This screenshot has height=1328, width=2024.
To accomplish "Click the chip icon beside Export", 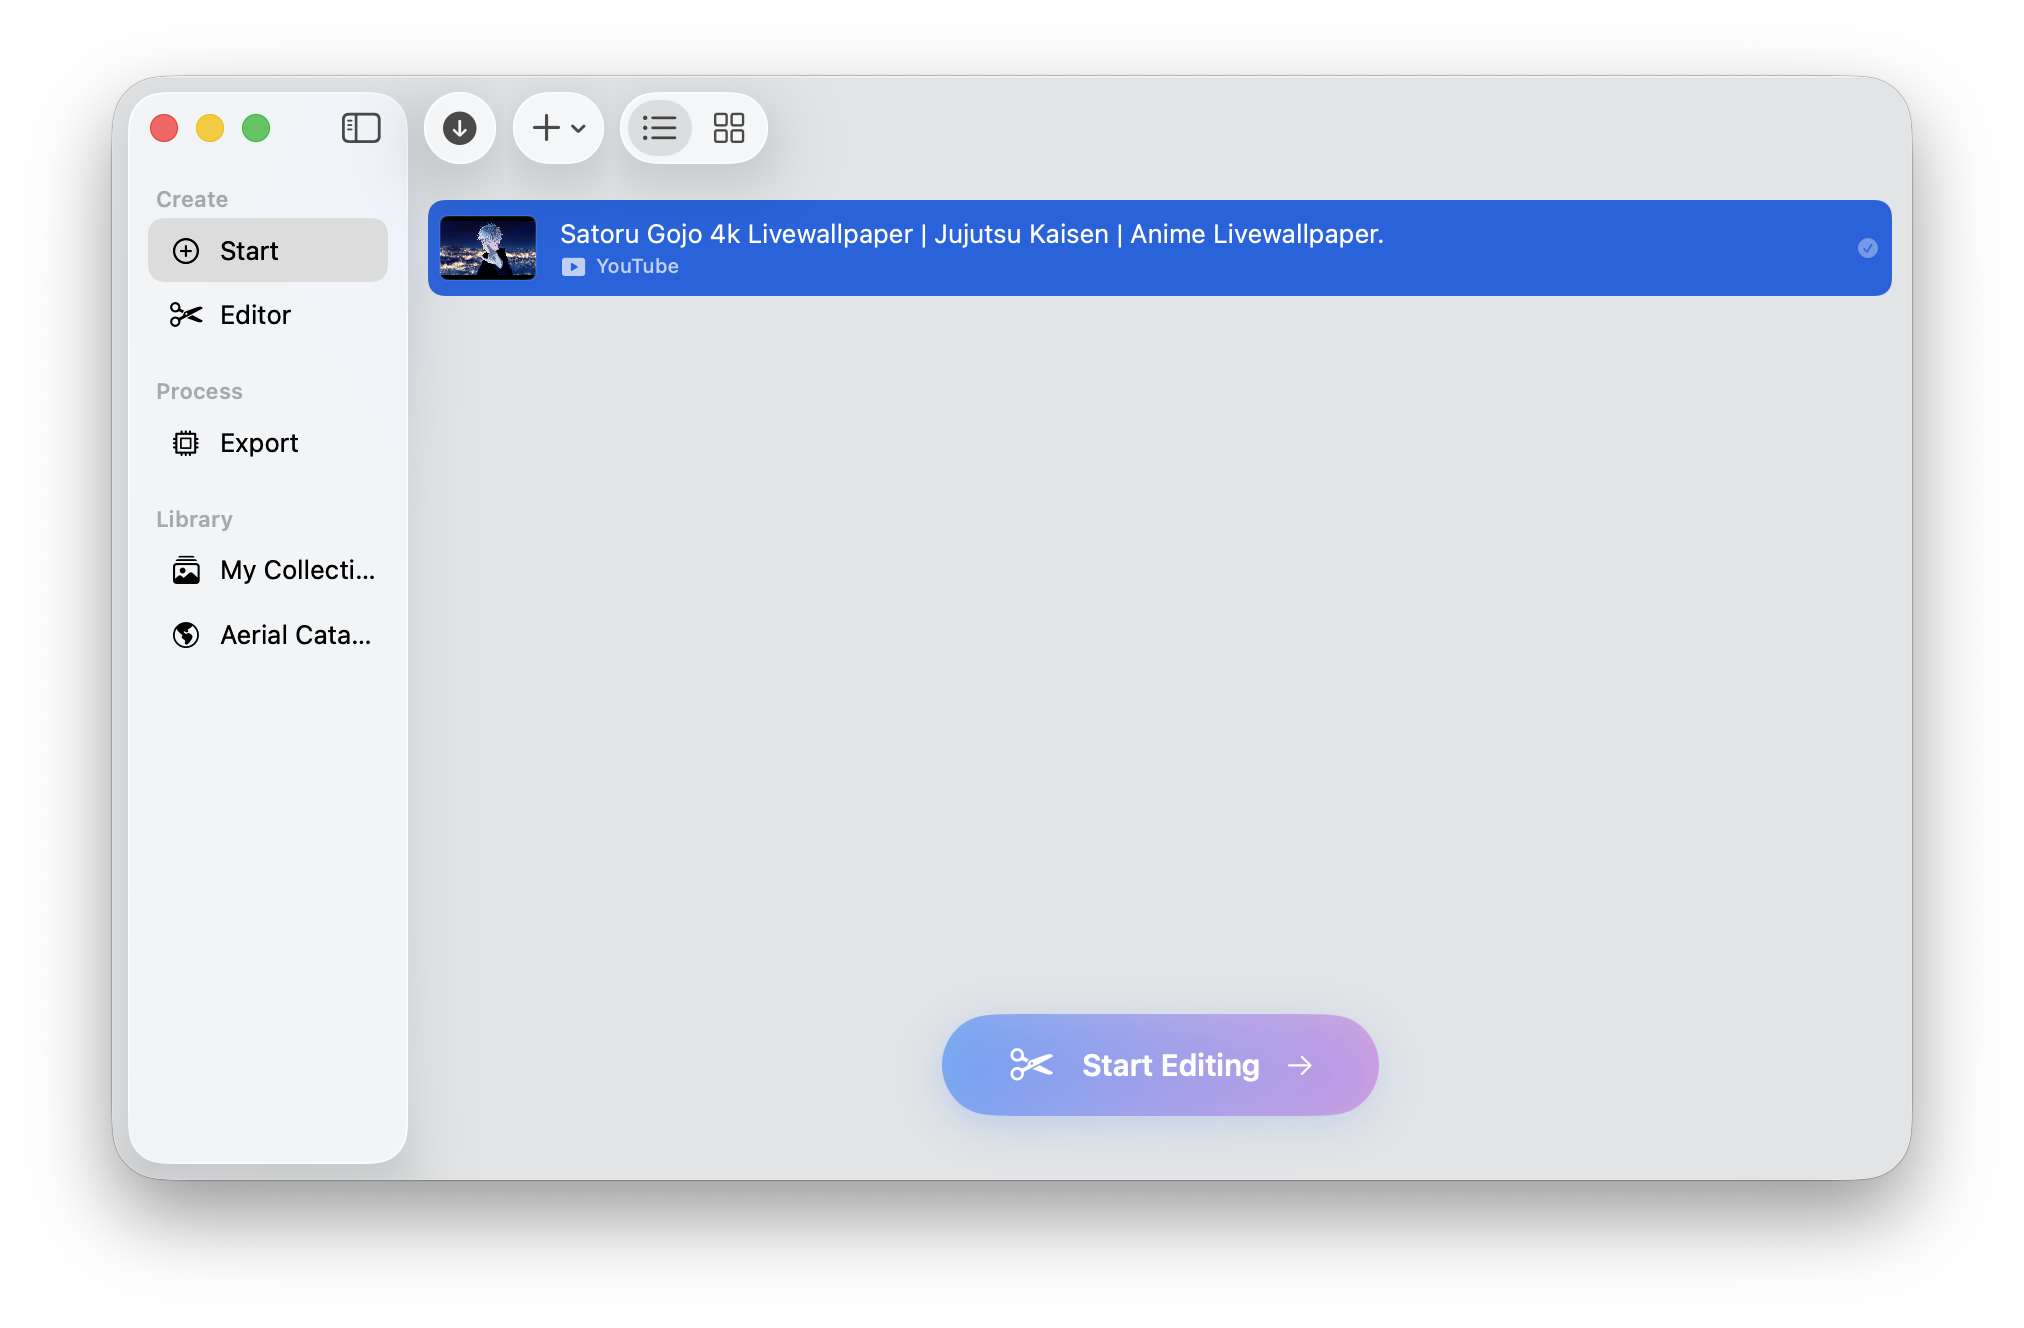I will [x=186, y=443].
